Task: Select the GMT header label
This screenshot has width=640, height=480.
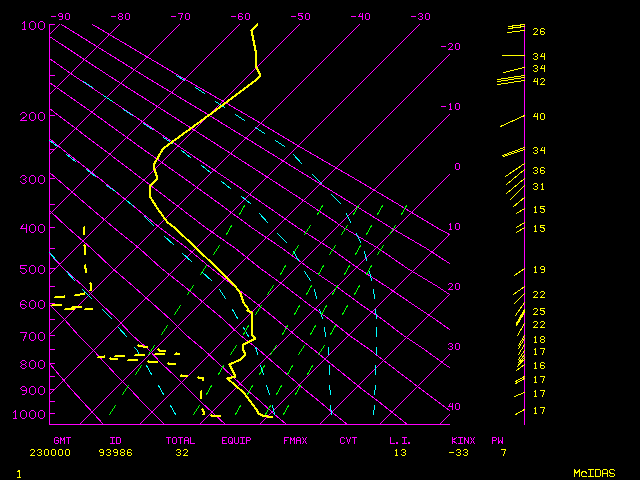Action: click(62, 440)
